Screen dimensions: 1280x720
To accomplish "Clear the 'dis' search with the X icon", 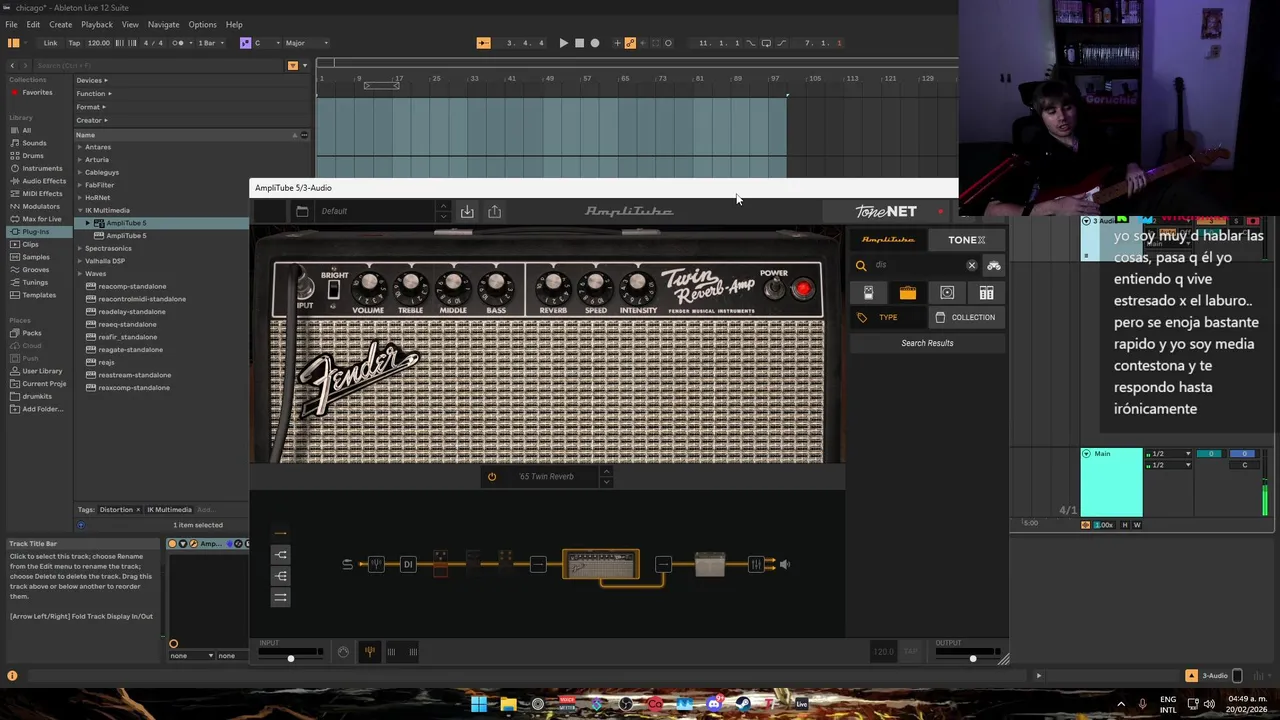I will coord(971,265).
